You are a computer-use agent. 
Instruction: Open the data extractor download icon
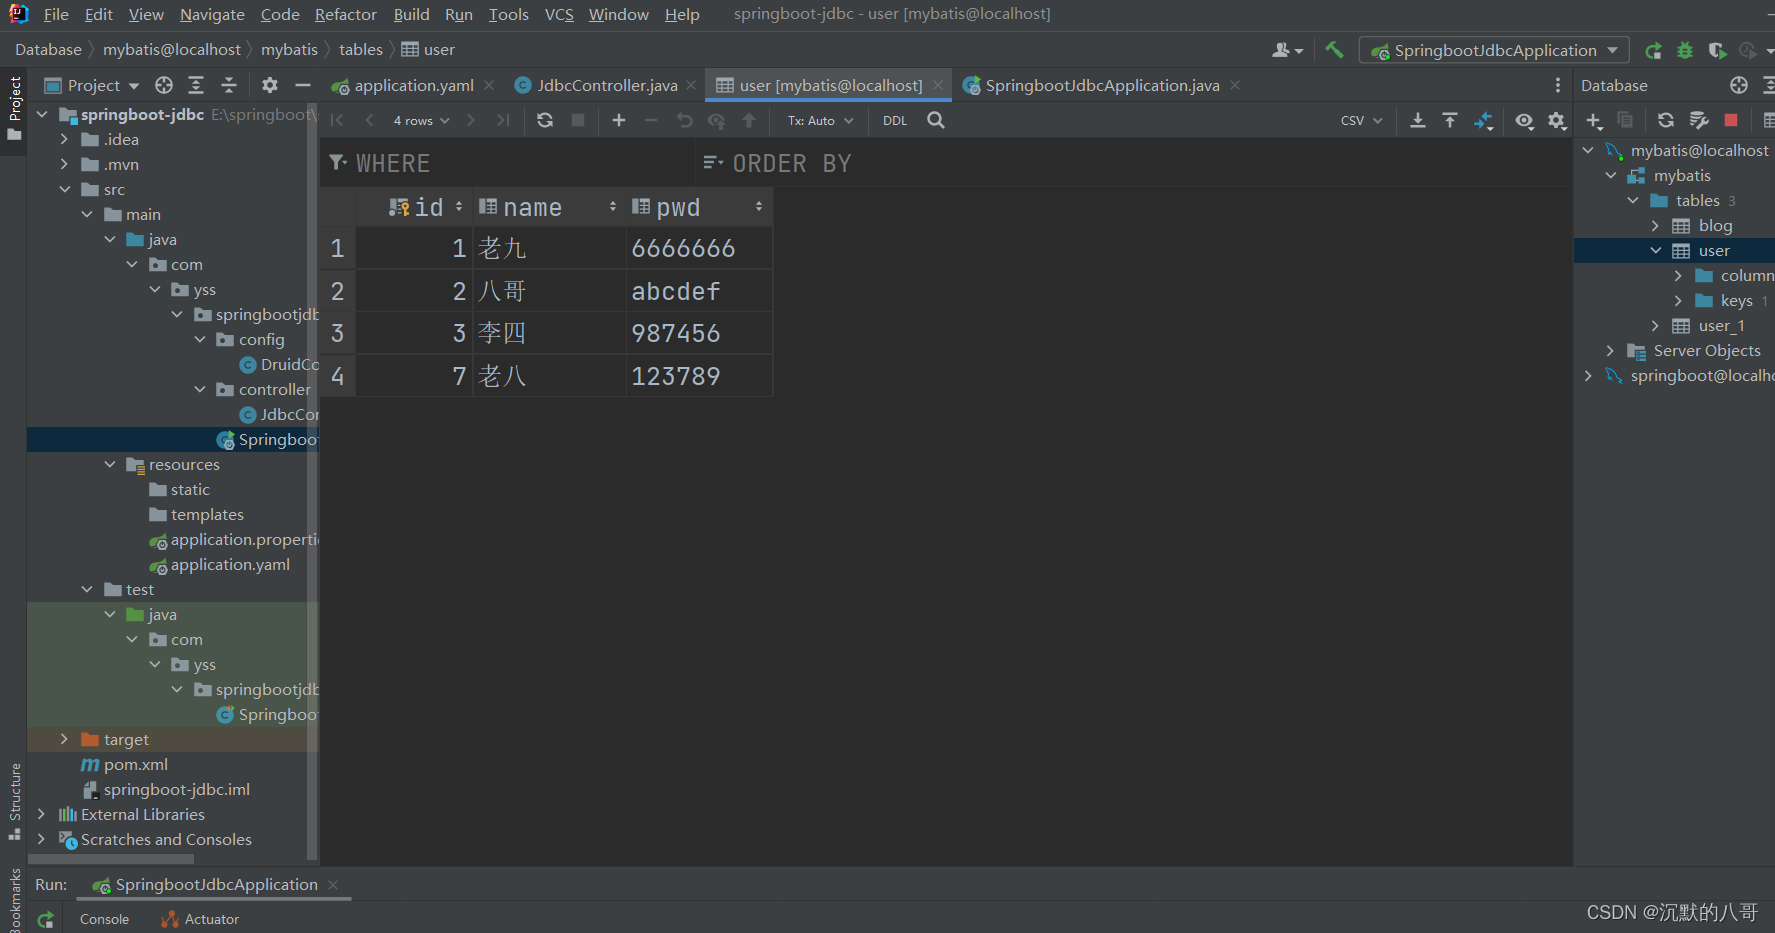point(1418,120)
